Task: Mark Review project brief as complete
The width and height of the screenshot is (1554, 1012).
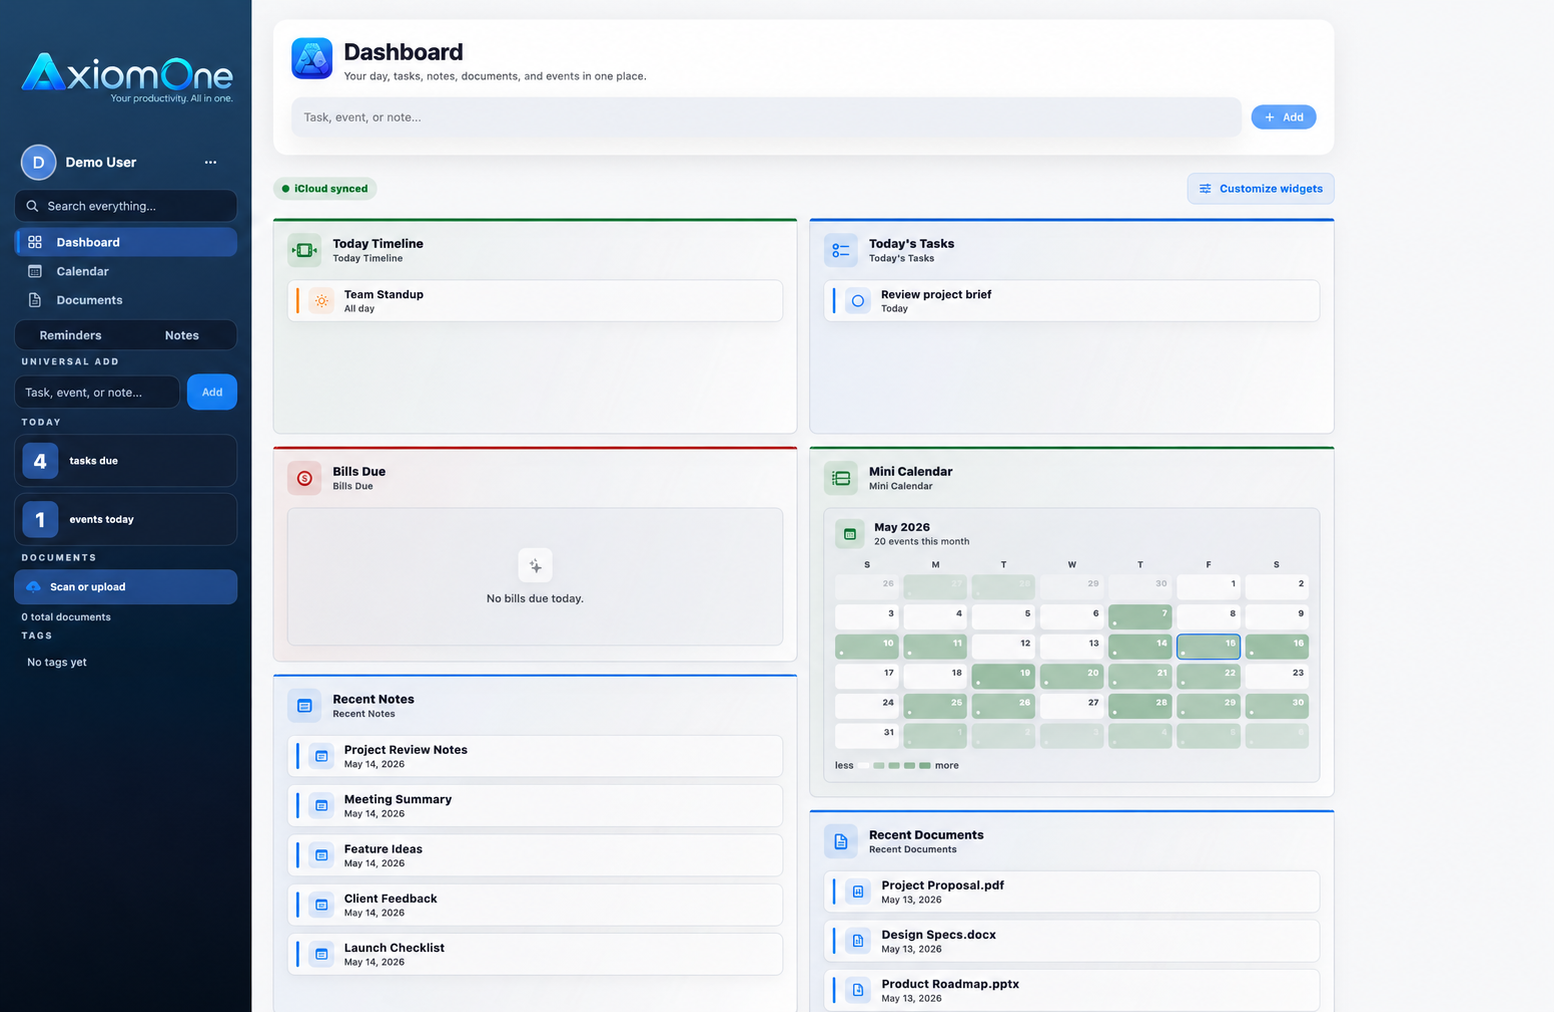Action: [858, 301]
